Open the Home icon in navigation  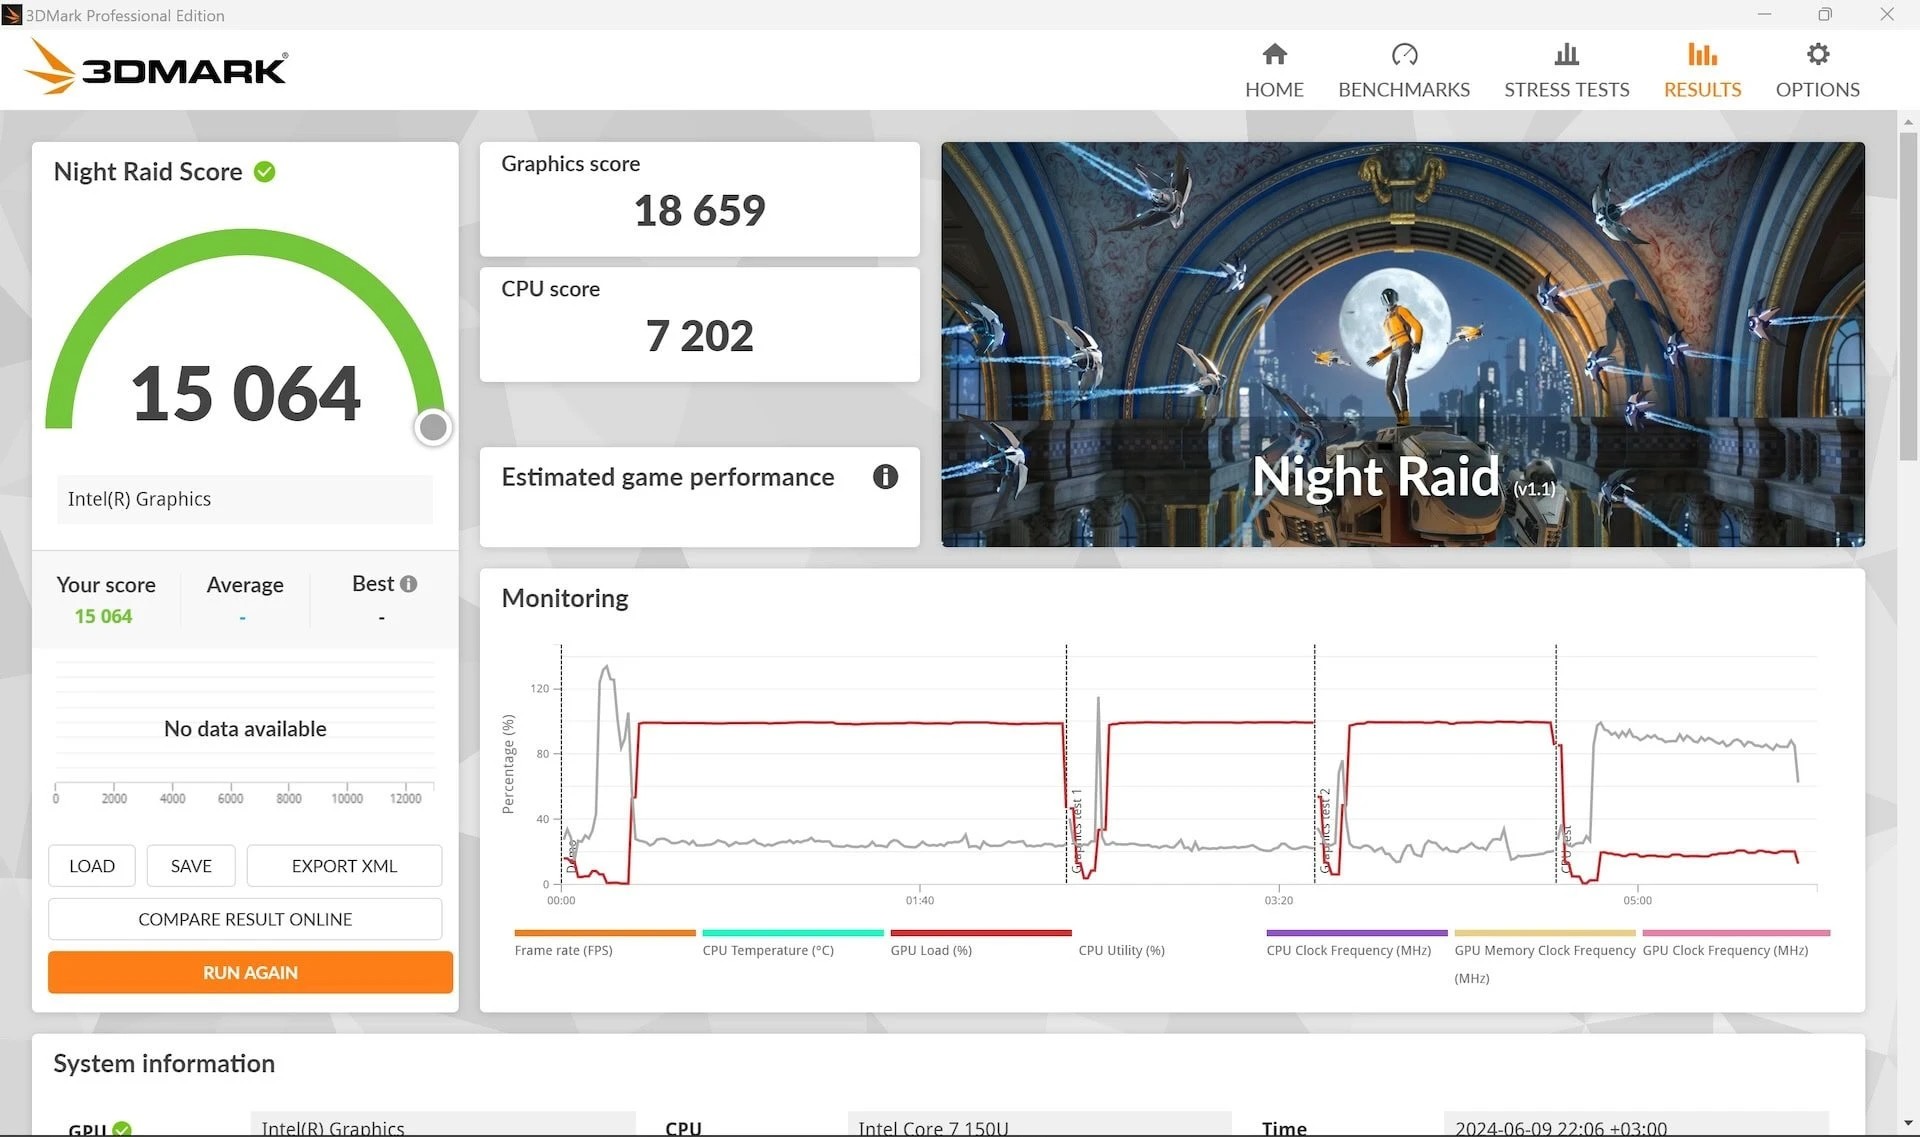(x=1274, y=54)
